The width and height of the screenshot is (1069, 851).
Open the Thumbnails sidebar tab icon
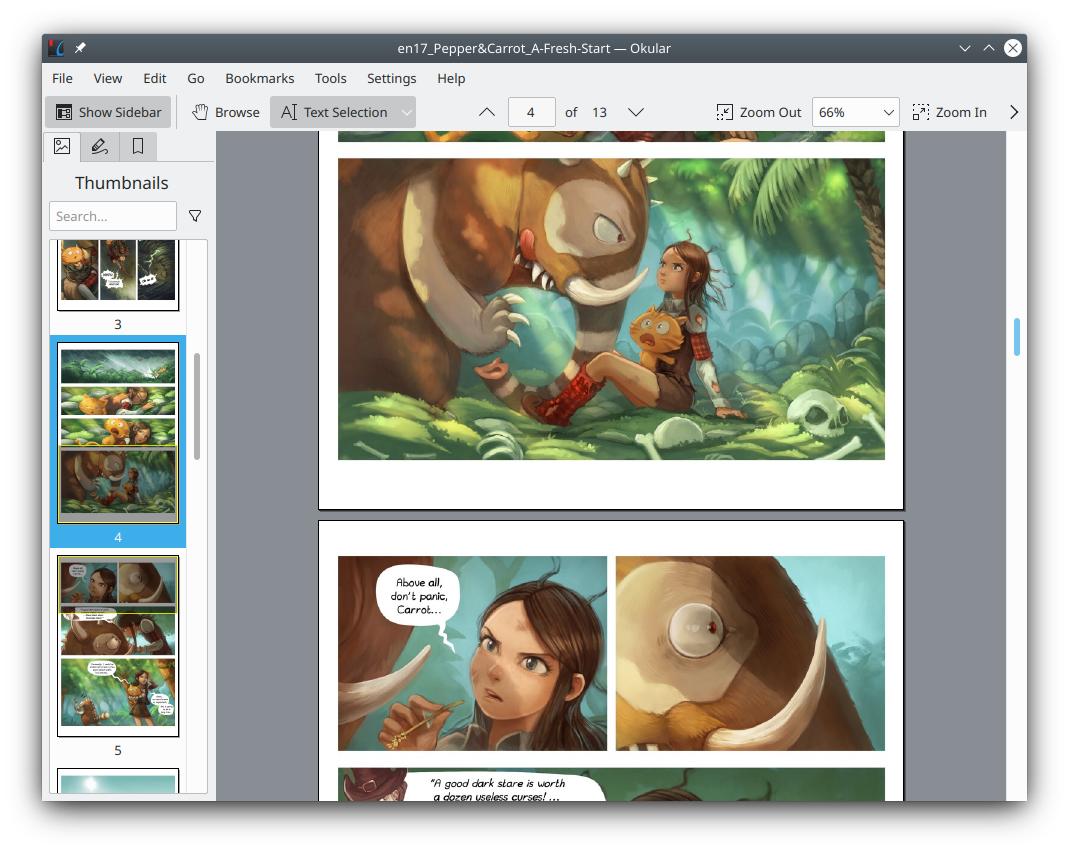[x=62, y=146]
